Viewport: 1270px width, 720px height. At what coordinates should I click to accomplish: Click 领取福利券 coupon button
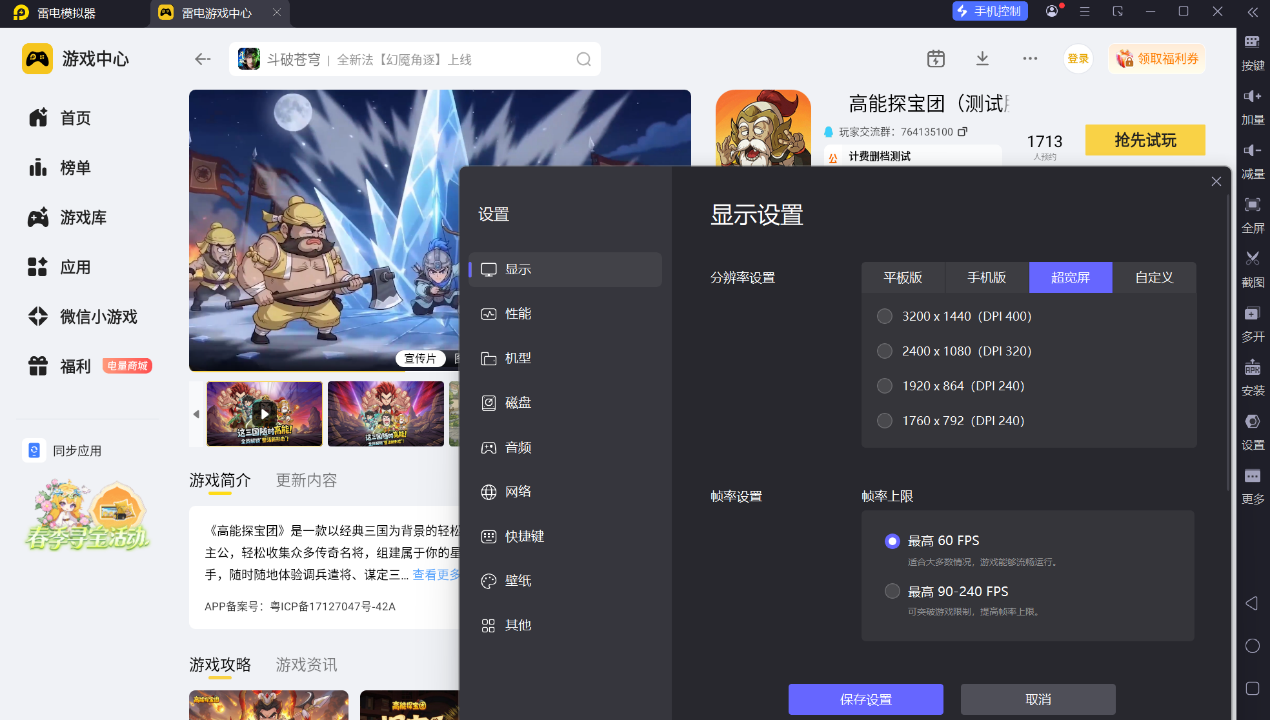tap(1156, 59)
